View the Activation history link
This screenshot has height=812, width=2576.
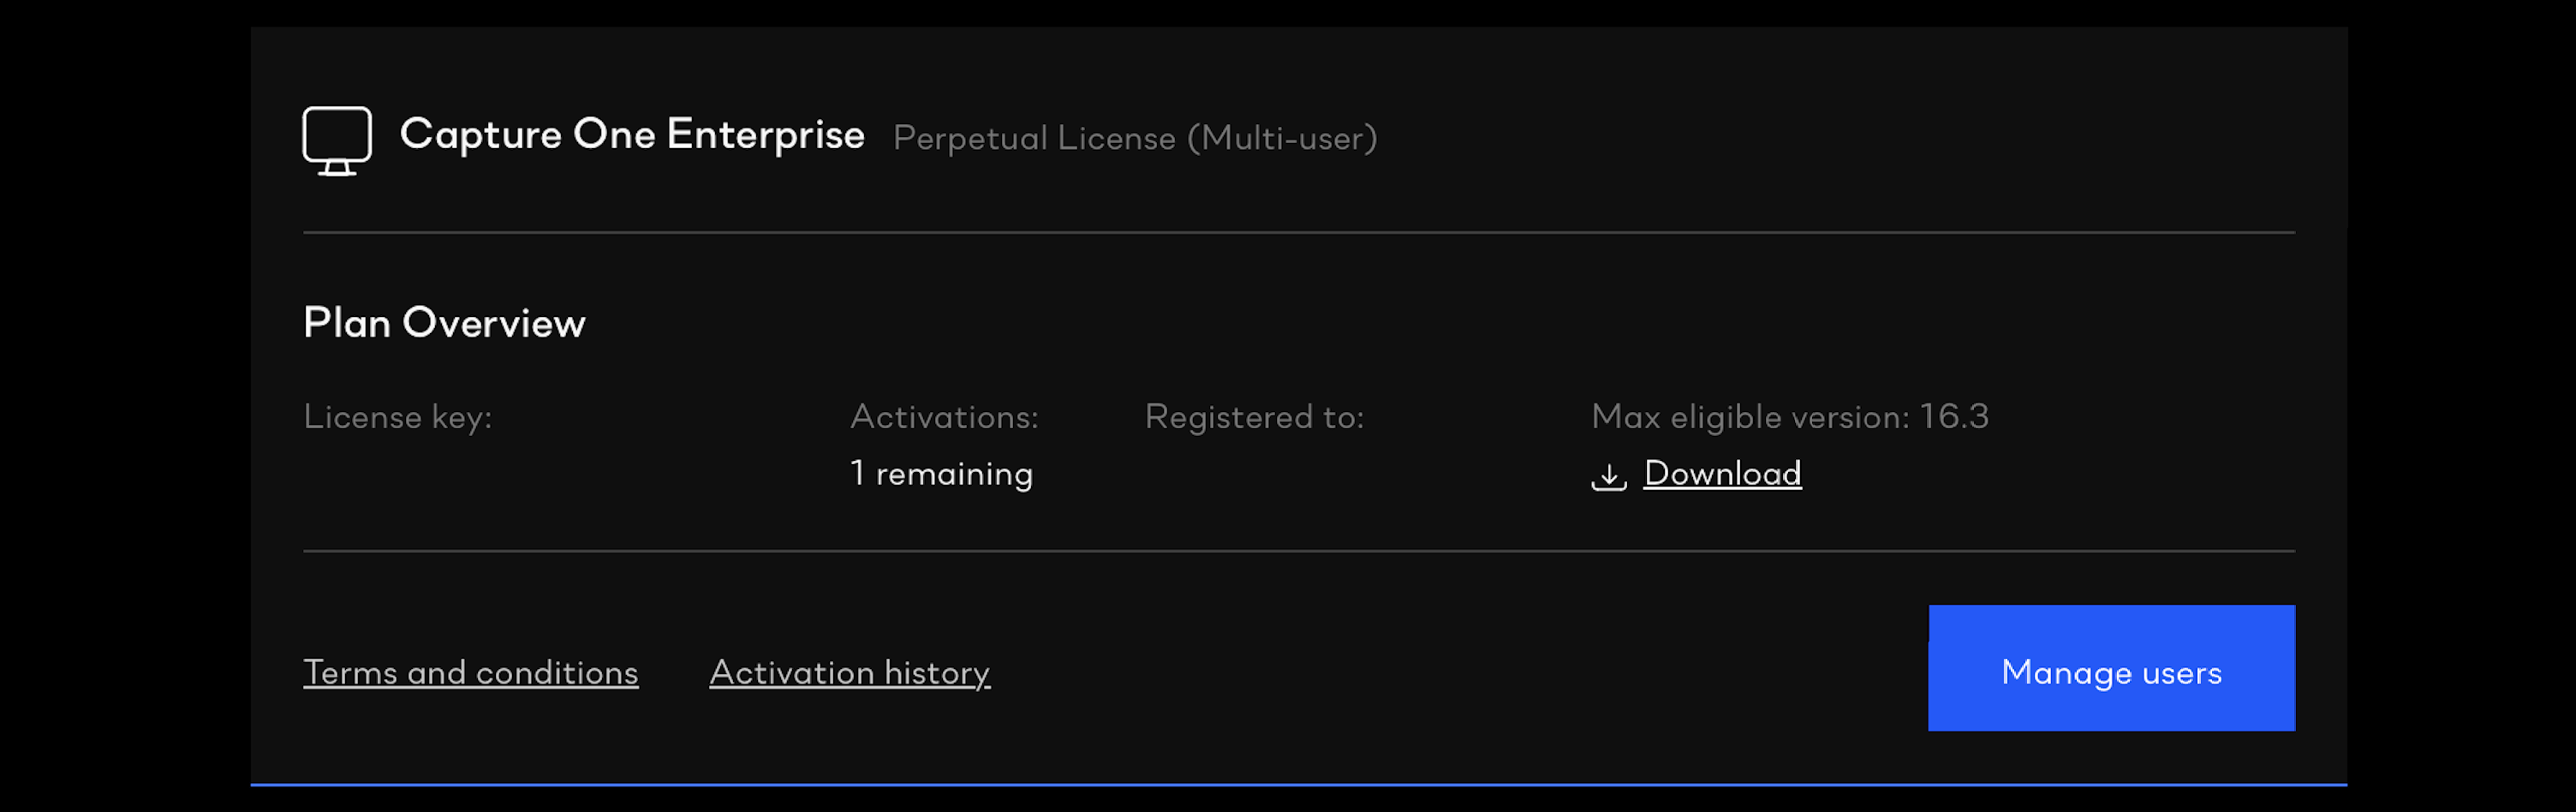(x=849, y=673)
